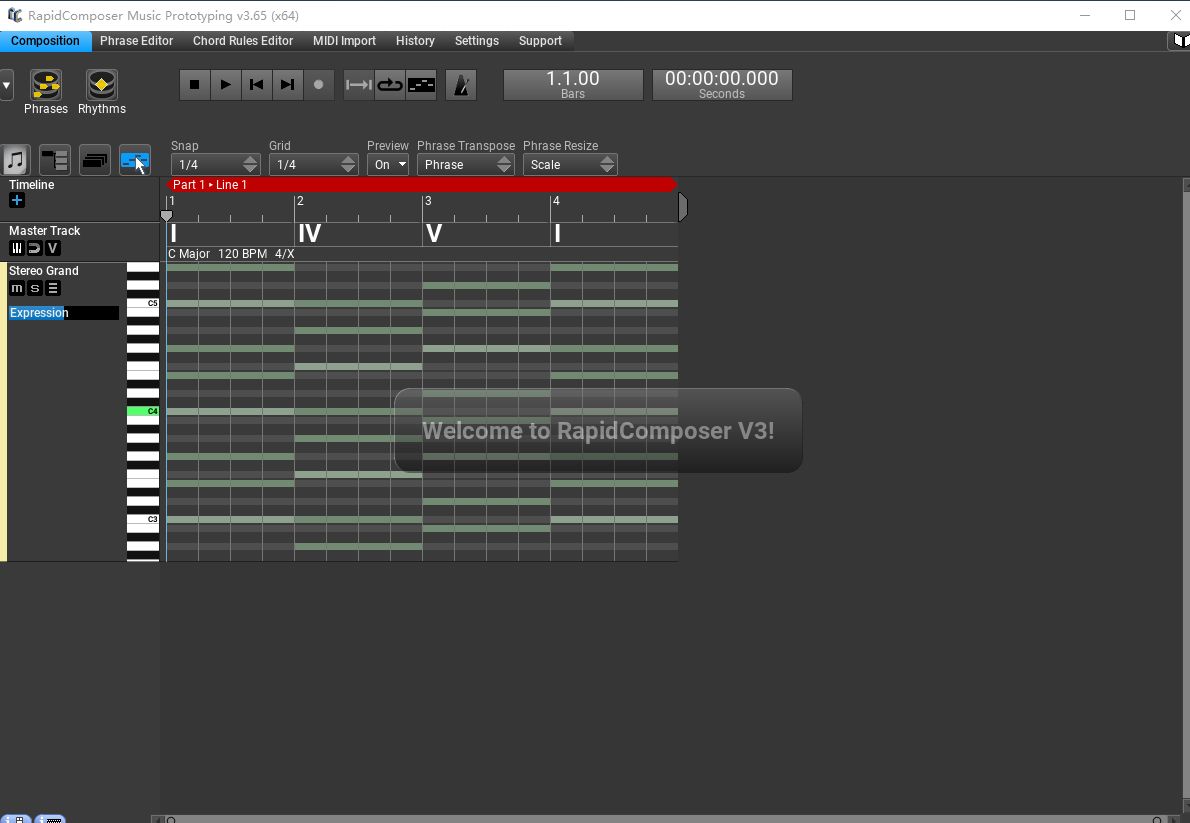Click the Expression level bar
The height and width of the screenshot is (823, 1190).
64,313
